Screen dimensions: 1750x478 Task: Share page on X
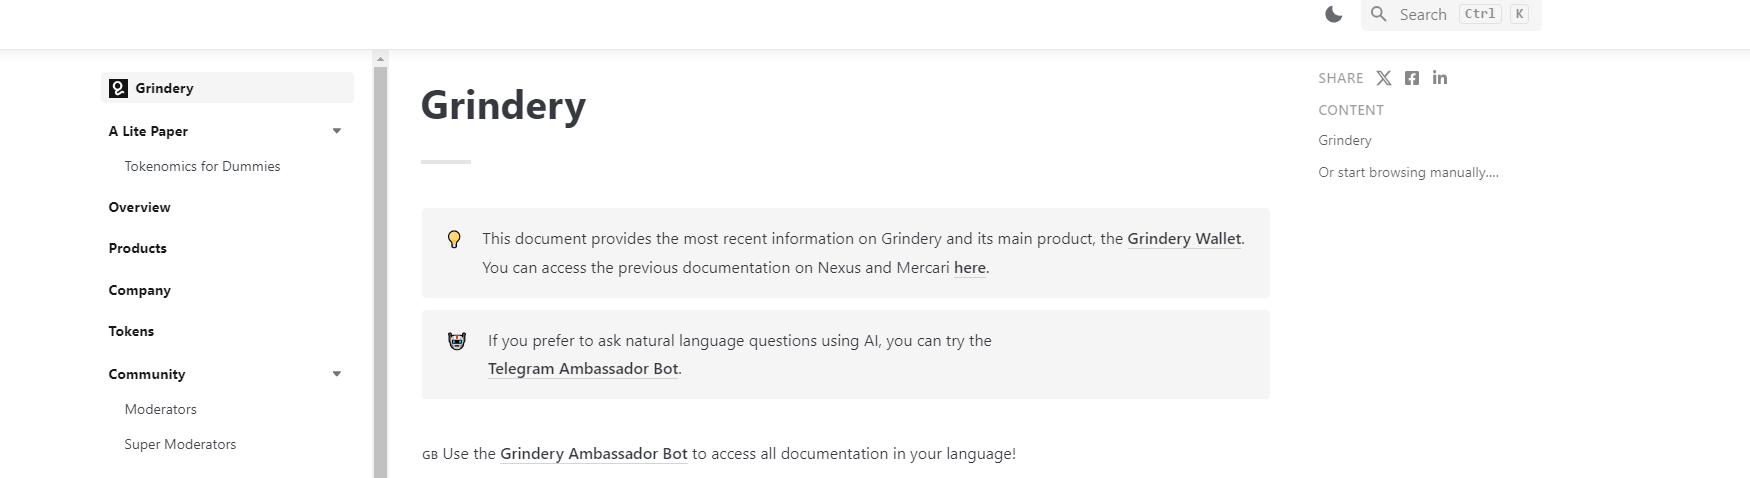1384,78
